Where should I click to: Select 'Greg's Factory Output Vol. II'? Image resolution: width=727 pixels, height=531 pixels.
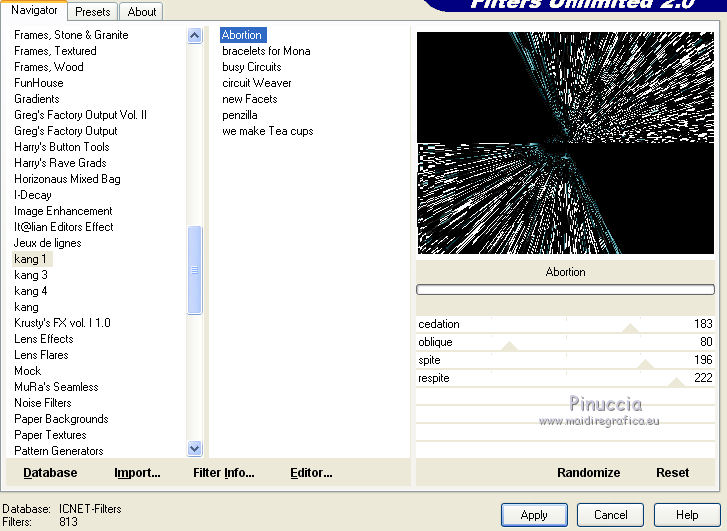80,115
